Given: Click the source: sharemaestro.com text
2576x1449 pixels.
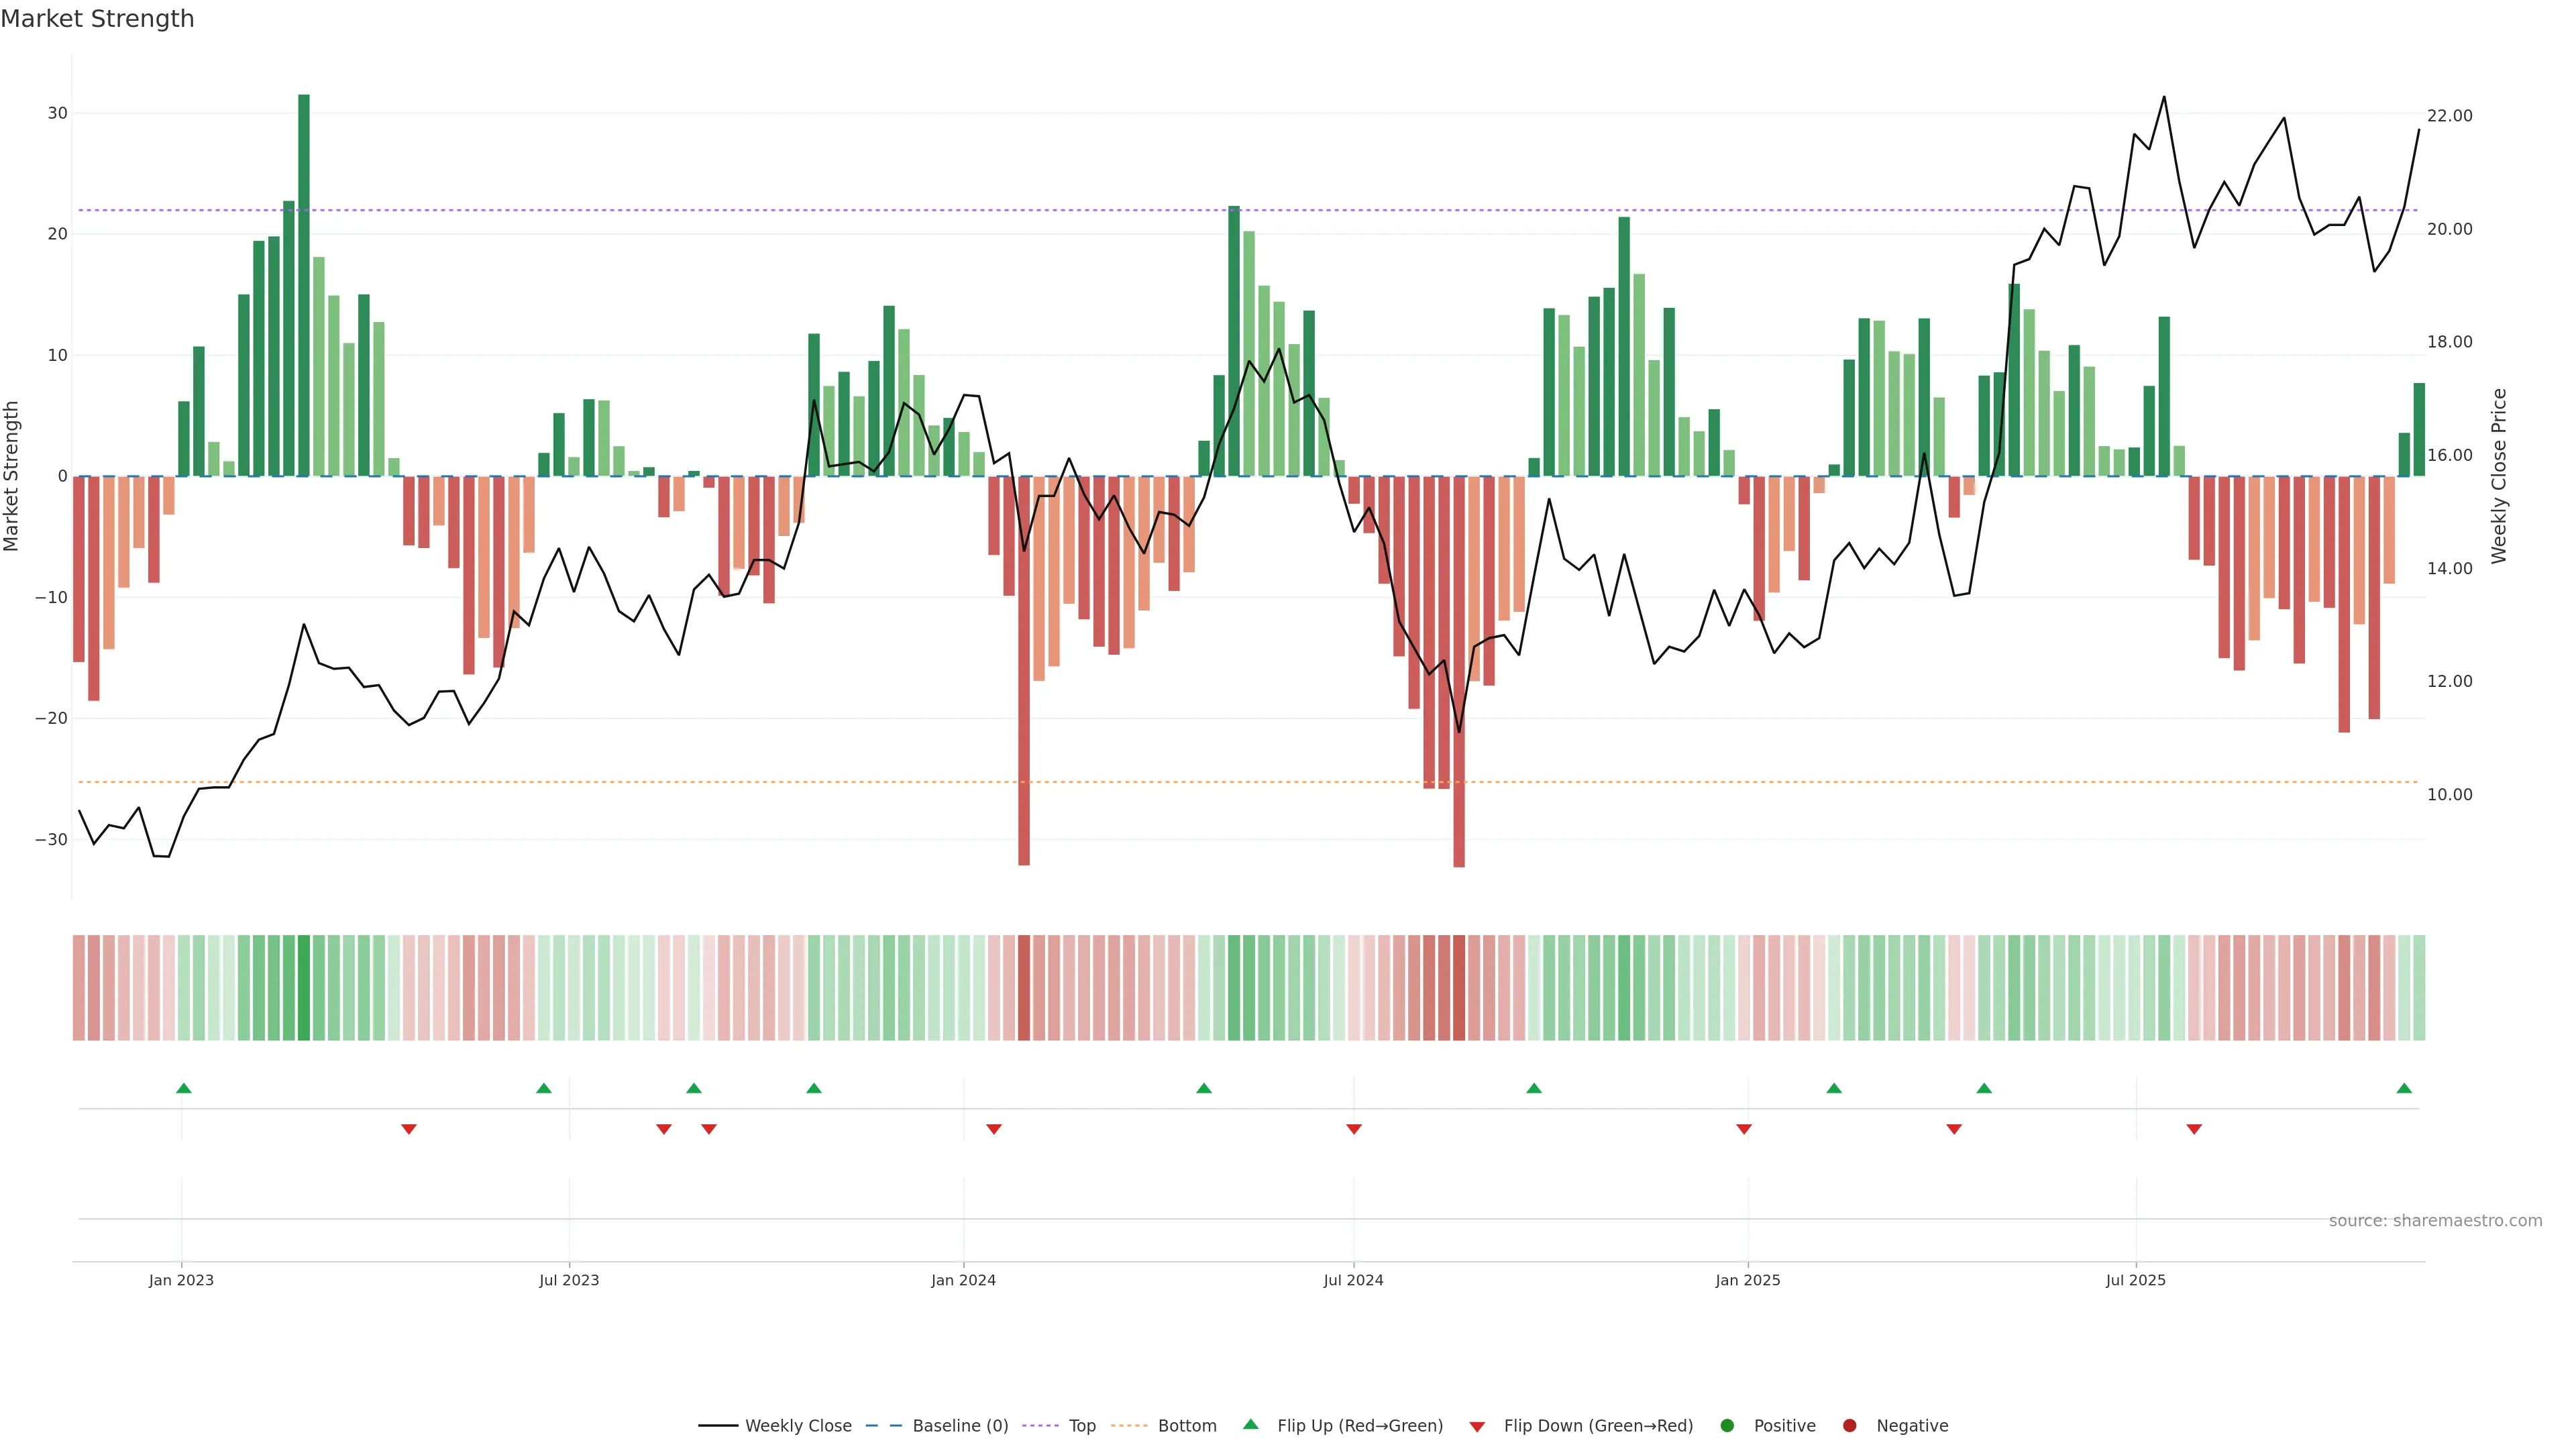Looking at the screenshot, I should [2435, 1221].
